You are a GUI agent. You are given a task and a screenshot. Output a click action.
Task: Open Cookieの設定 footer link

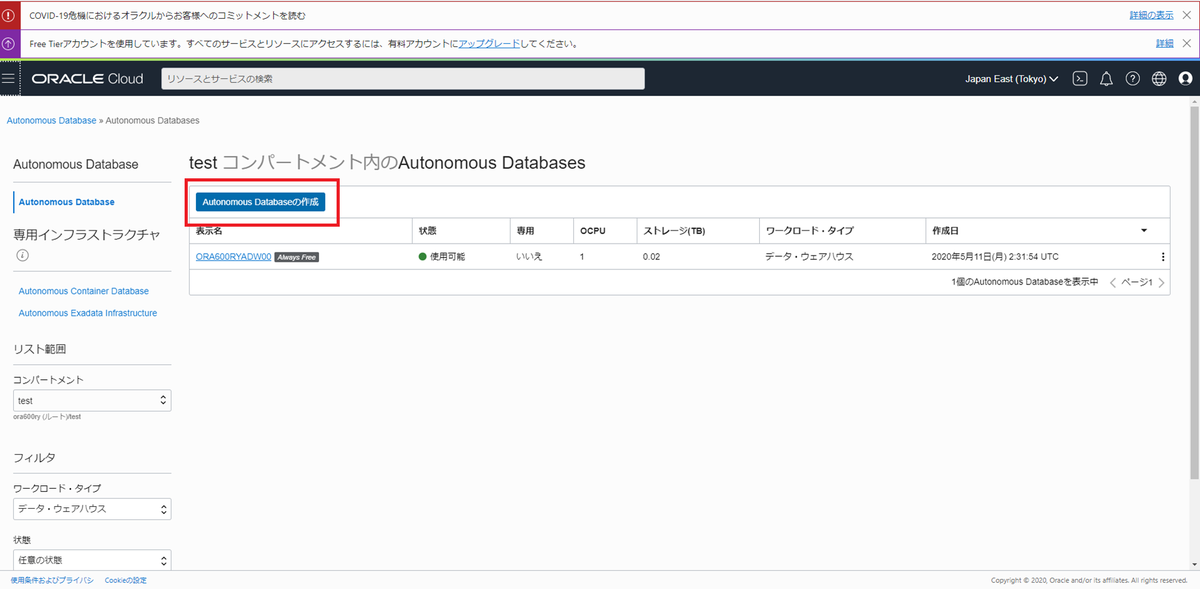coord(125,580)
